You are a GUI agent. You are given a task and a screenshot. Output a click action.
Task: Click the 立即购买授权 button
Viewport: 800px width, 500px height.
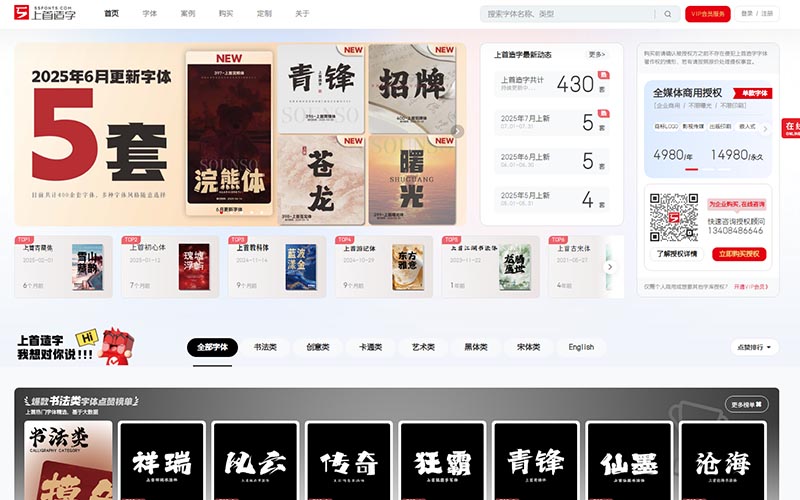(739, 254)
